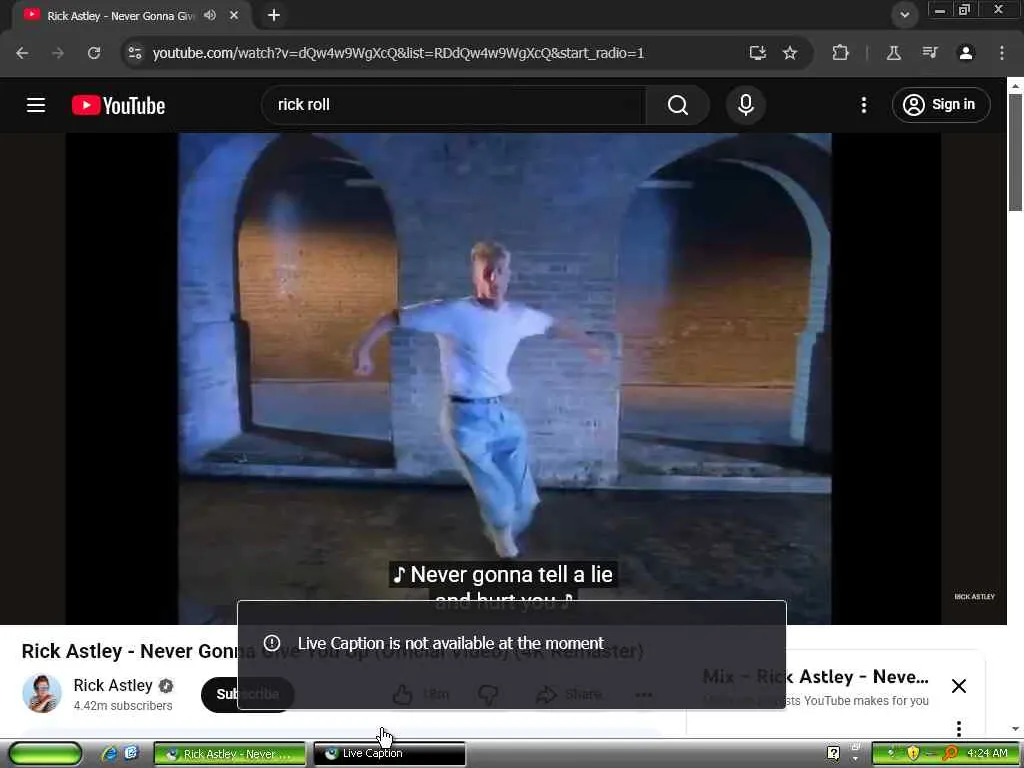
Task: Open the Mix panel three-dot options
Action: [958, 728]
